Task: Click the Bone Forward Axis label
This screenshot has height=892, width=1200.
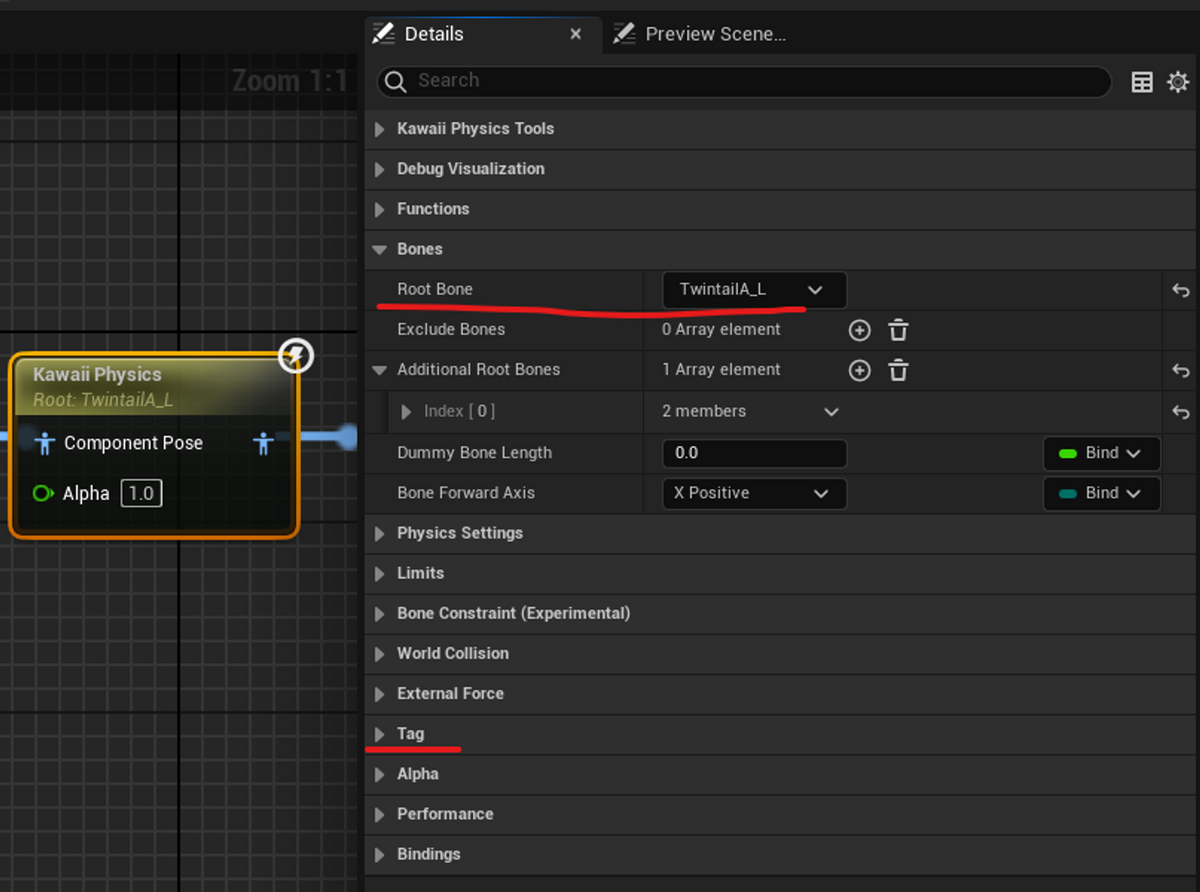Action: [466, 493]
